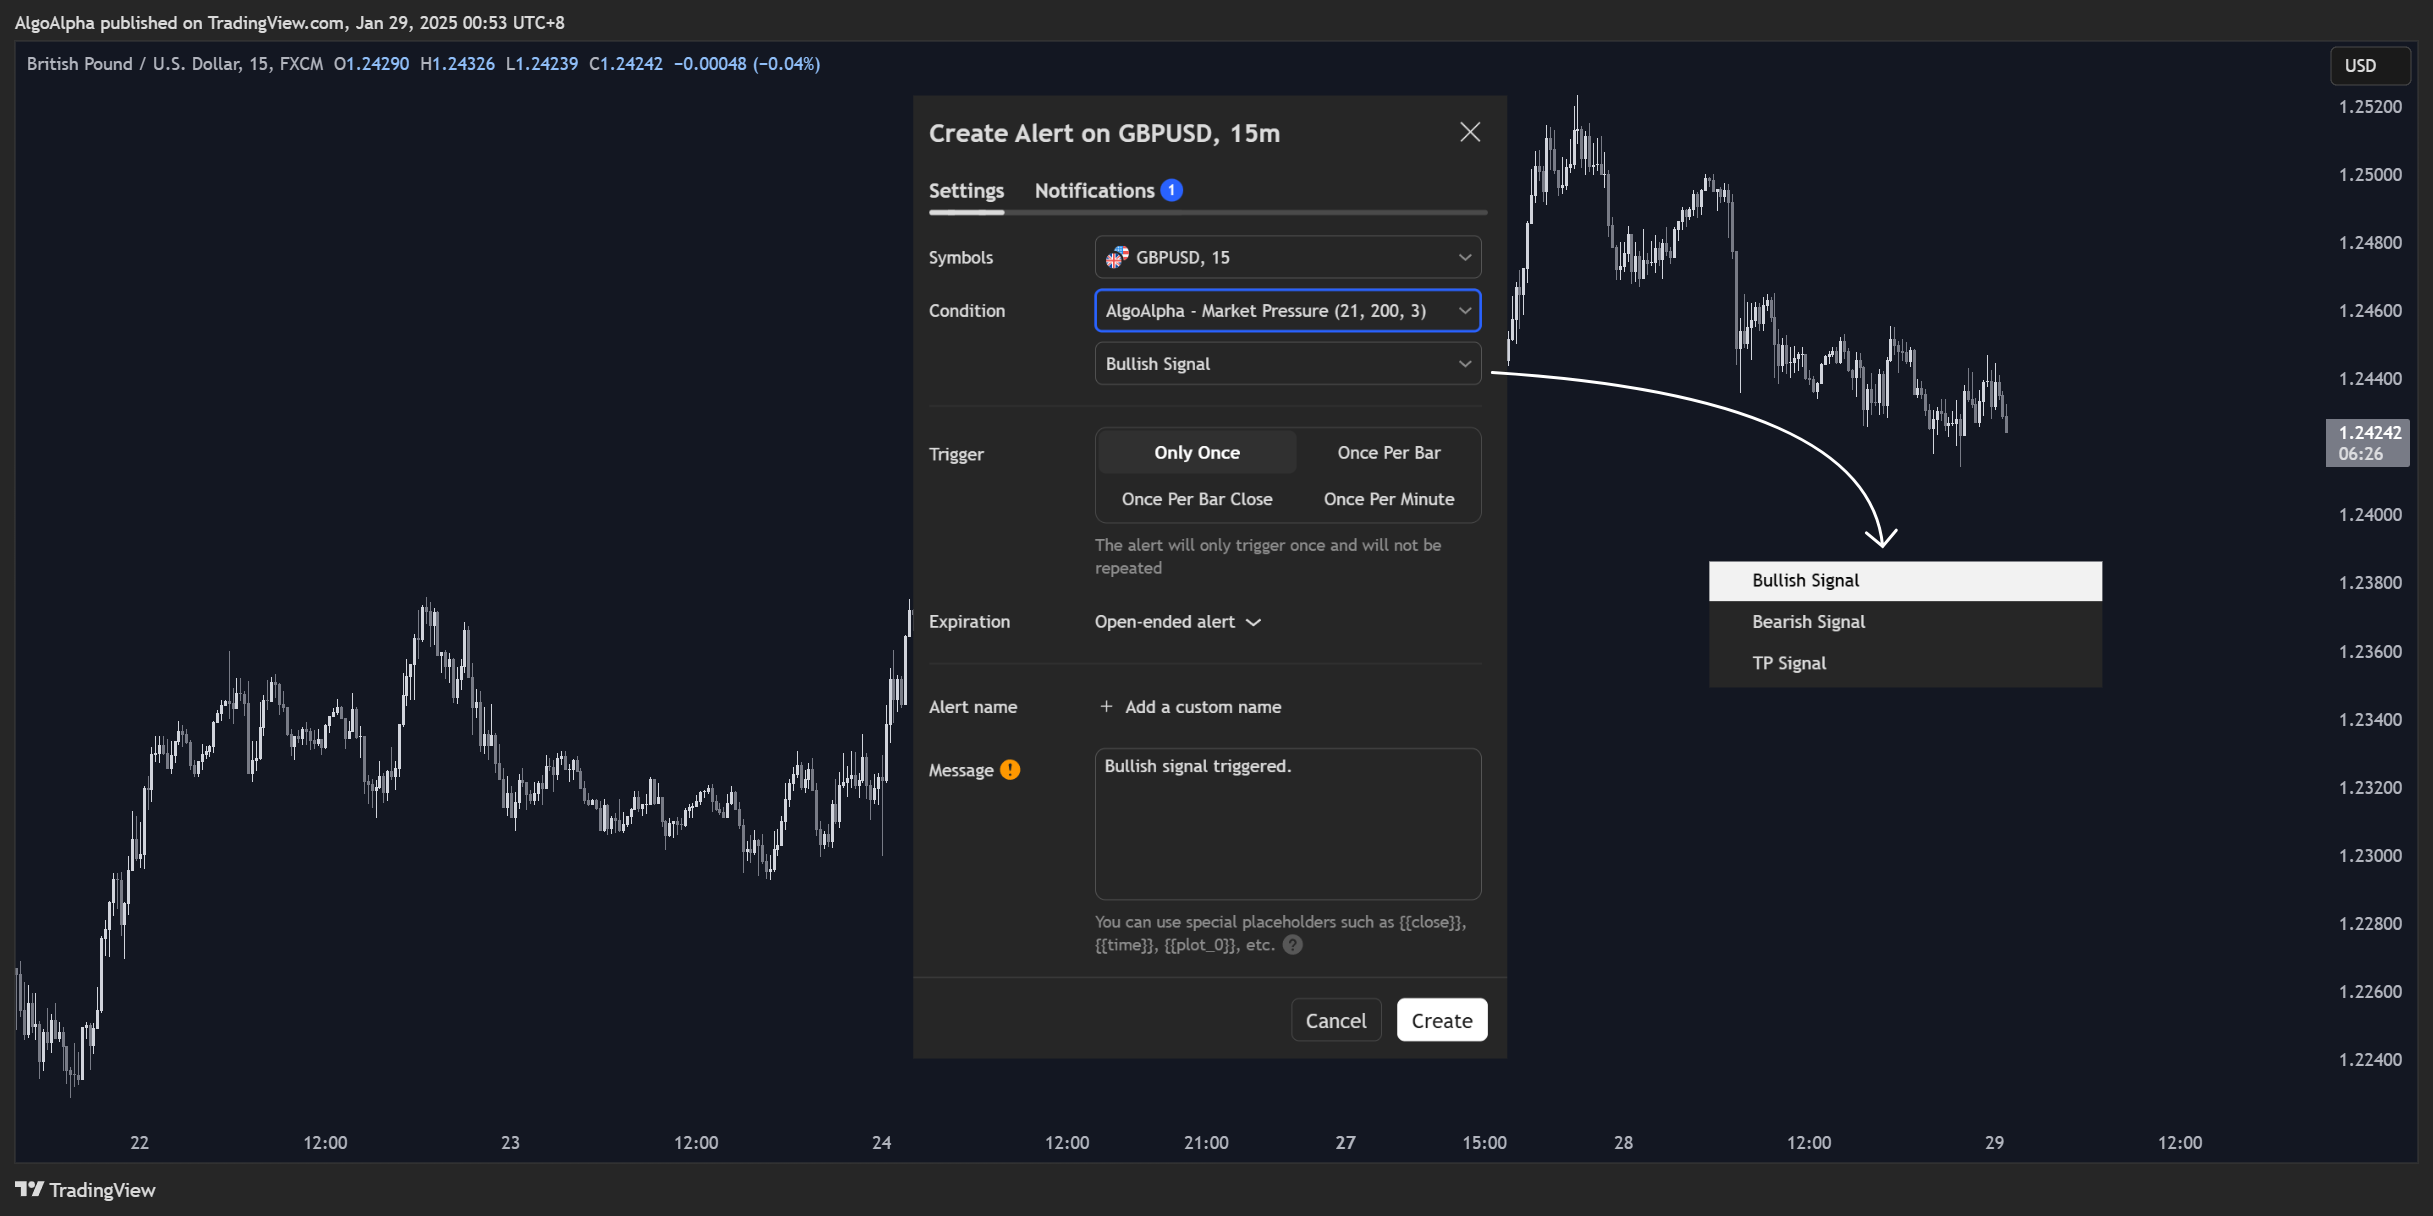This screenshot has height=1216, width=2433.
Task: Choose Bearish Signal from the list
Action: point(1905,622)
